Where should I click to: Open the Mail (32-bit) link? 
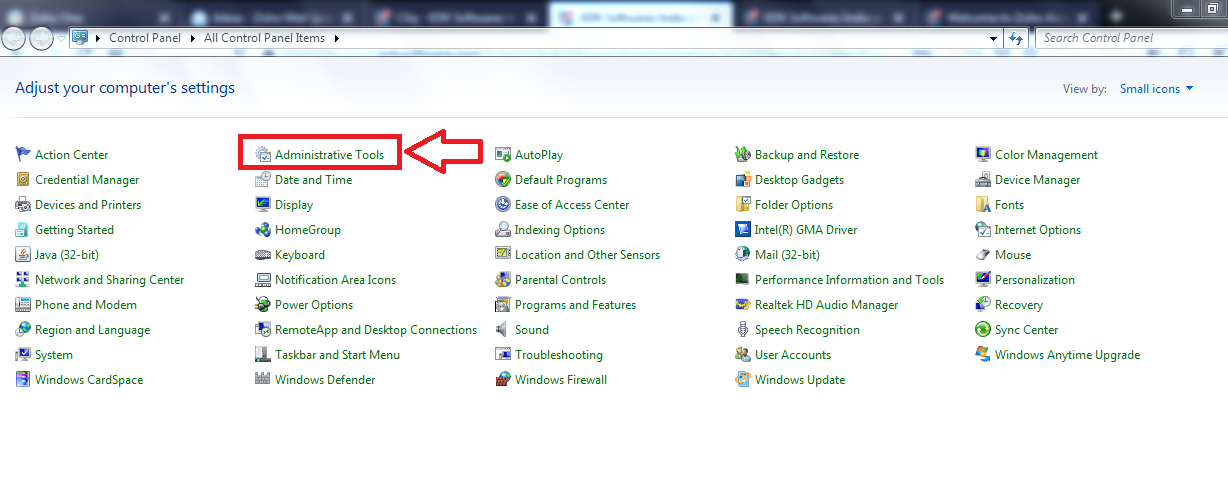pyautogui.click(x=787, y=255)
